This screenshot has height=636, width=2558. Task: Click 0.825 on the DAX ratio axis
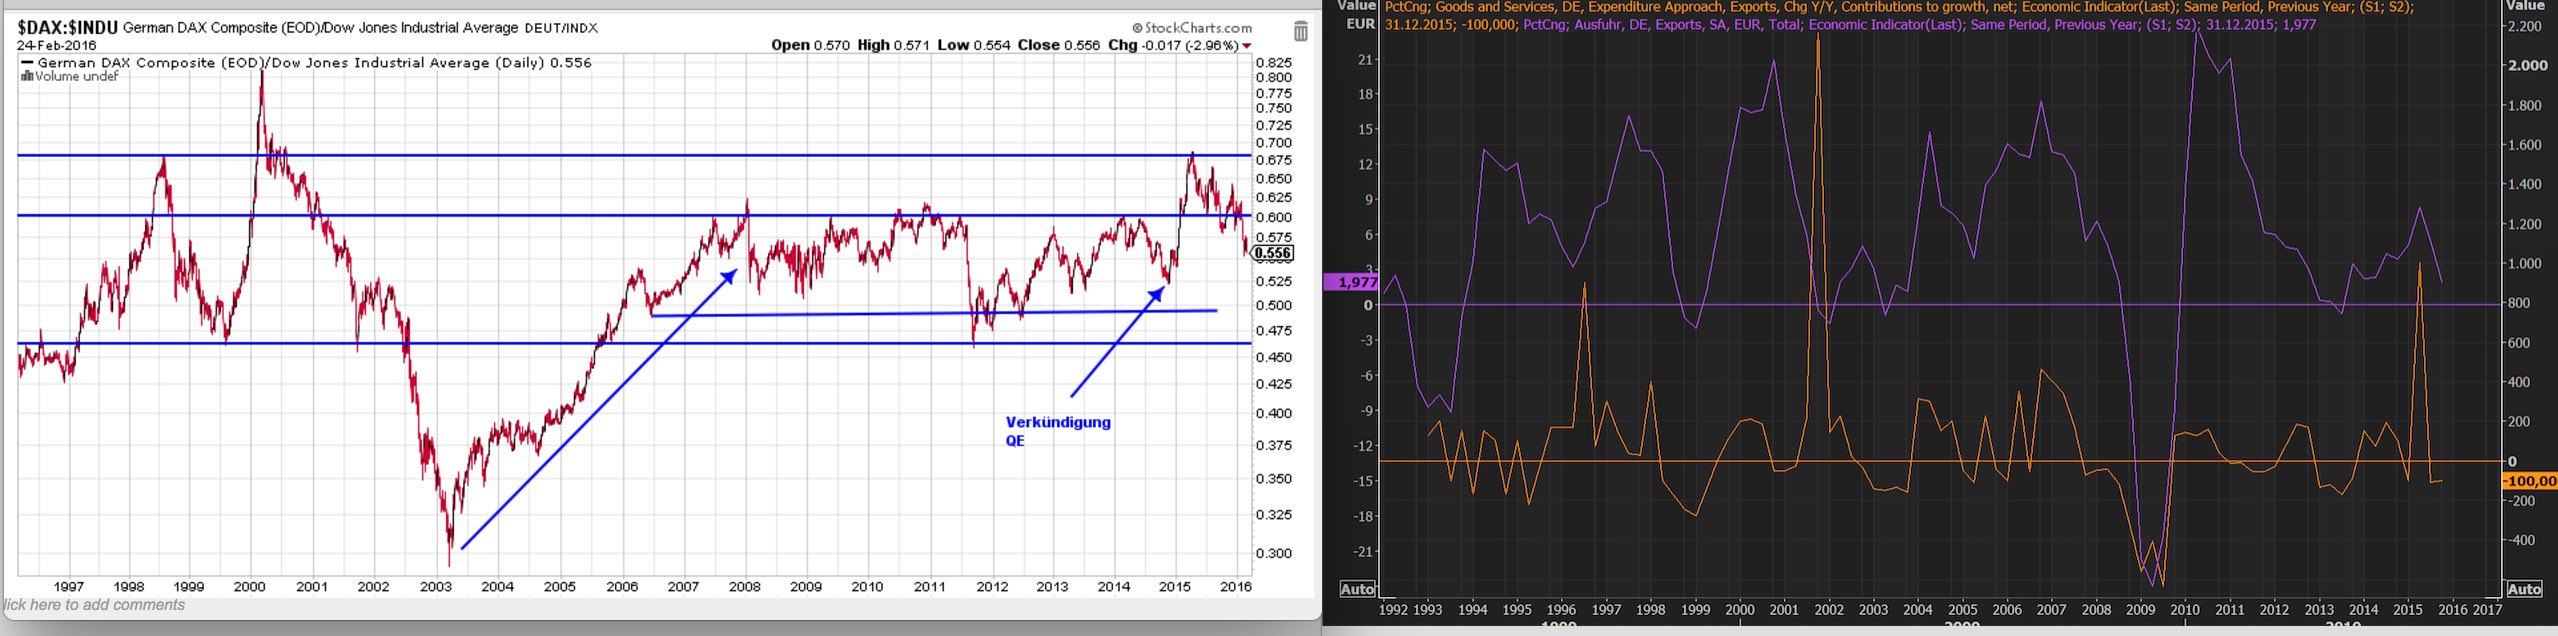click(x=1273, y=62)
